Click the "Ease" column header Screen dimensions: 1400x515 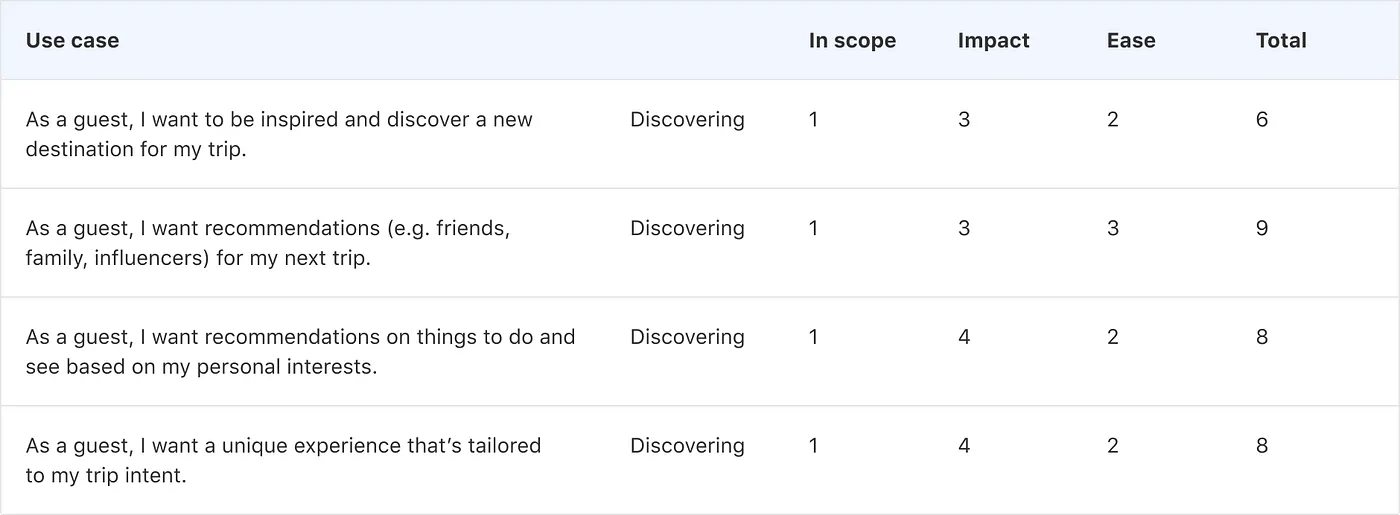pyautogui.click(x=1131, y=41)
